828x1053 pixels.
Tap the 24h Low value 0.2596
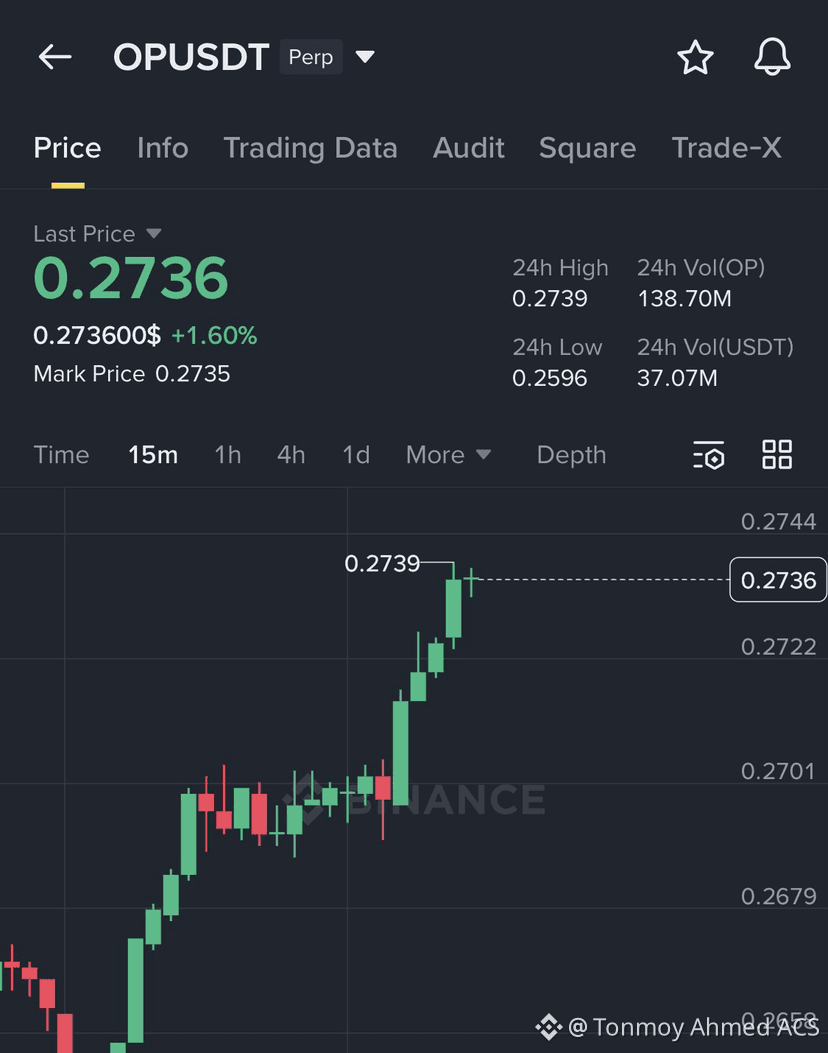click(550, 379)
